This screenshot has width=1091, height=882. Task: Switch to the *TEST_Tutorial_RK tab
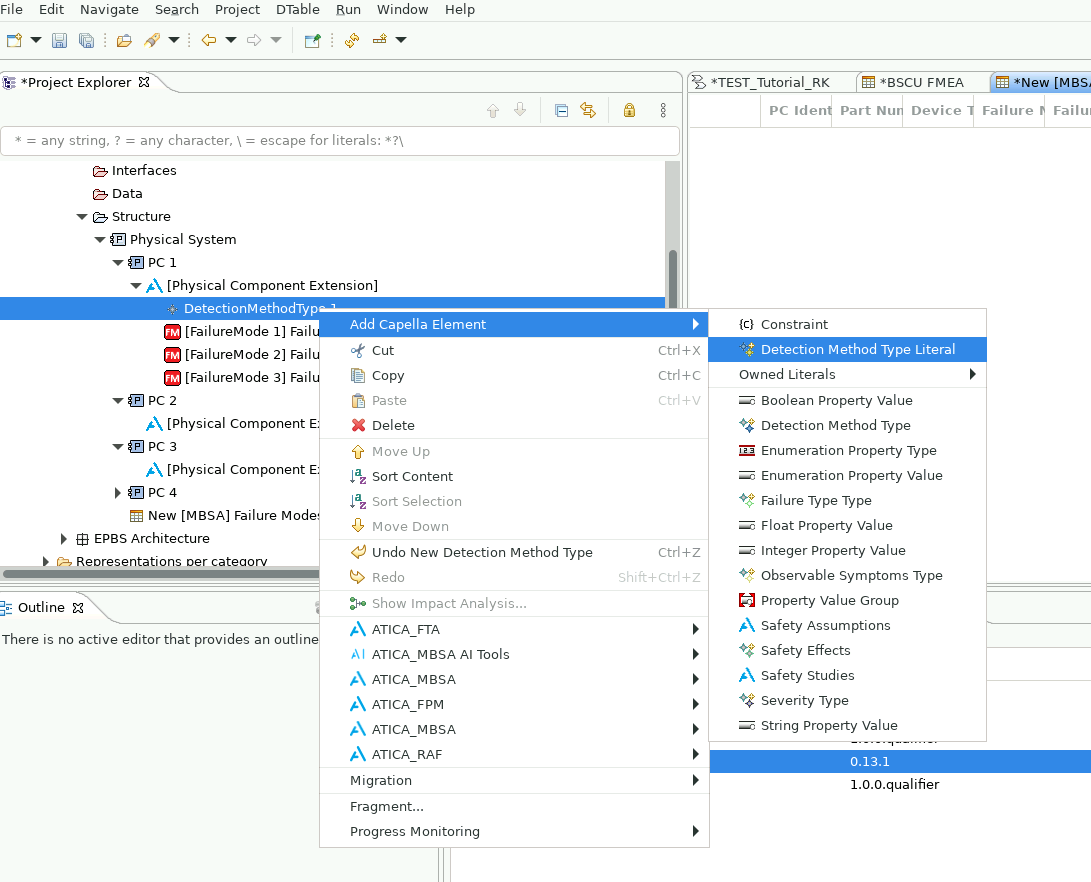pos(770,82)
